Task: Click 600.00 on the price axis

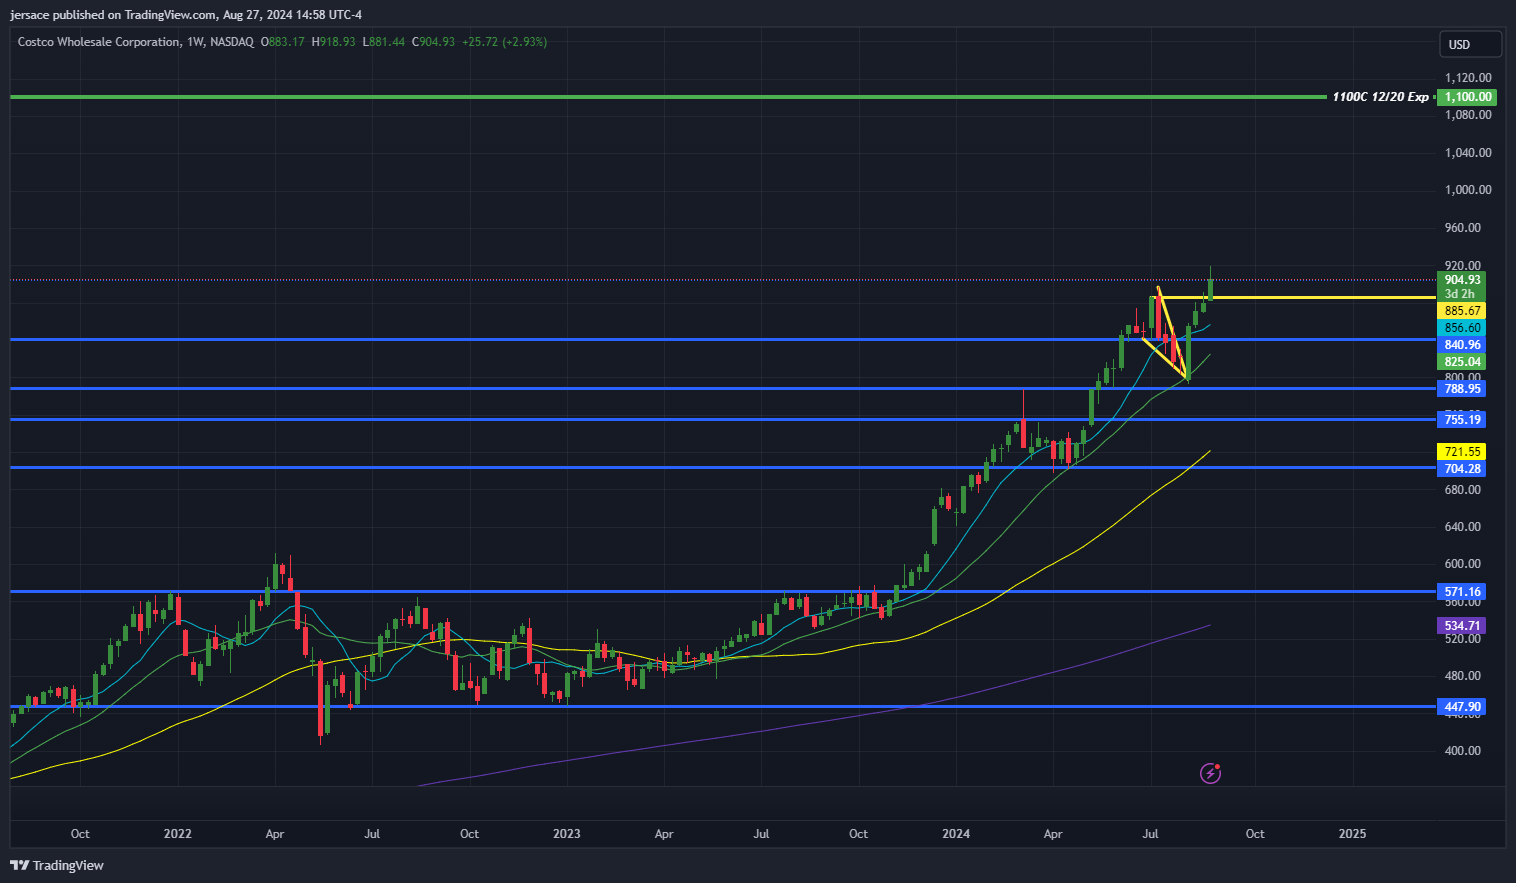Action: click(1462, 564)
